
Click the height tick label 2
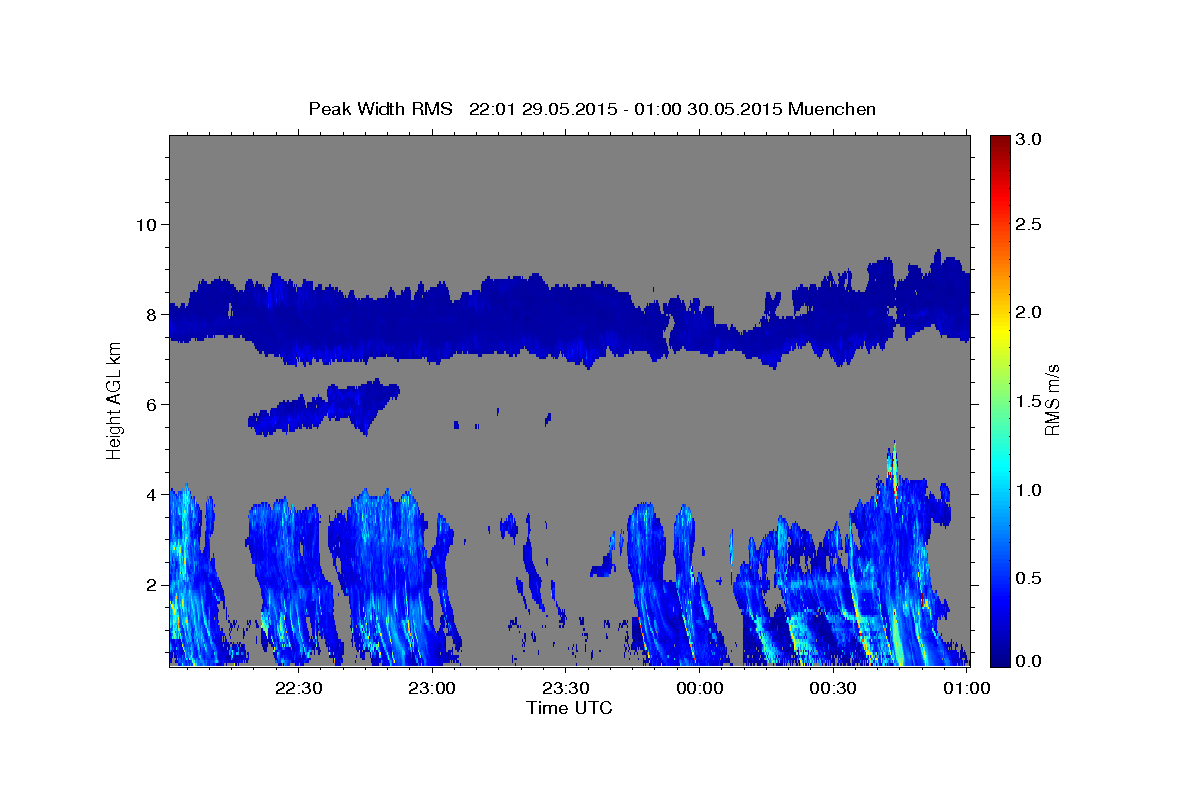(150, 584)
